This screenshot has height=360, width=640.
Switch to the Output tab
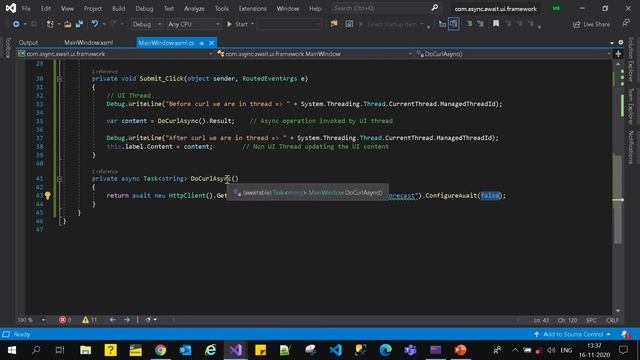28,42
